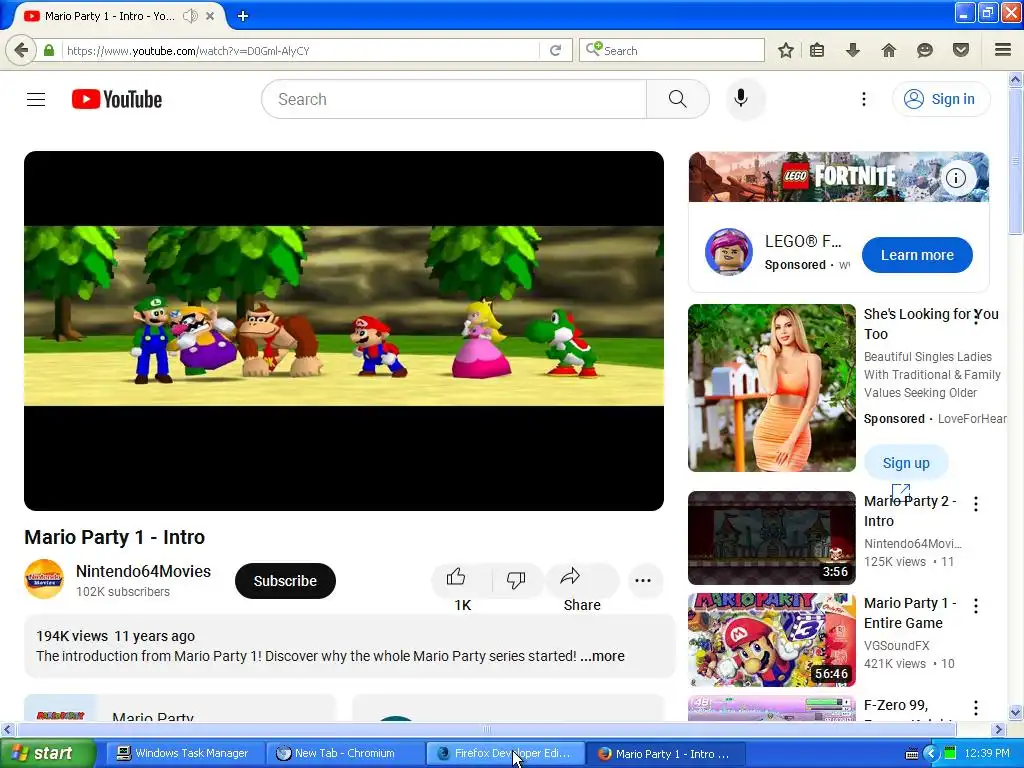This screenshot has width=1024, height=768.
Task: Click the 194K views text
Action: (72, 636)
